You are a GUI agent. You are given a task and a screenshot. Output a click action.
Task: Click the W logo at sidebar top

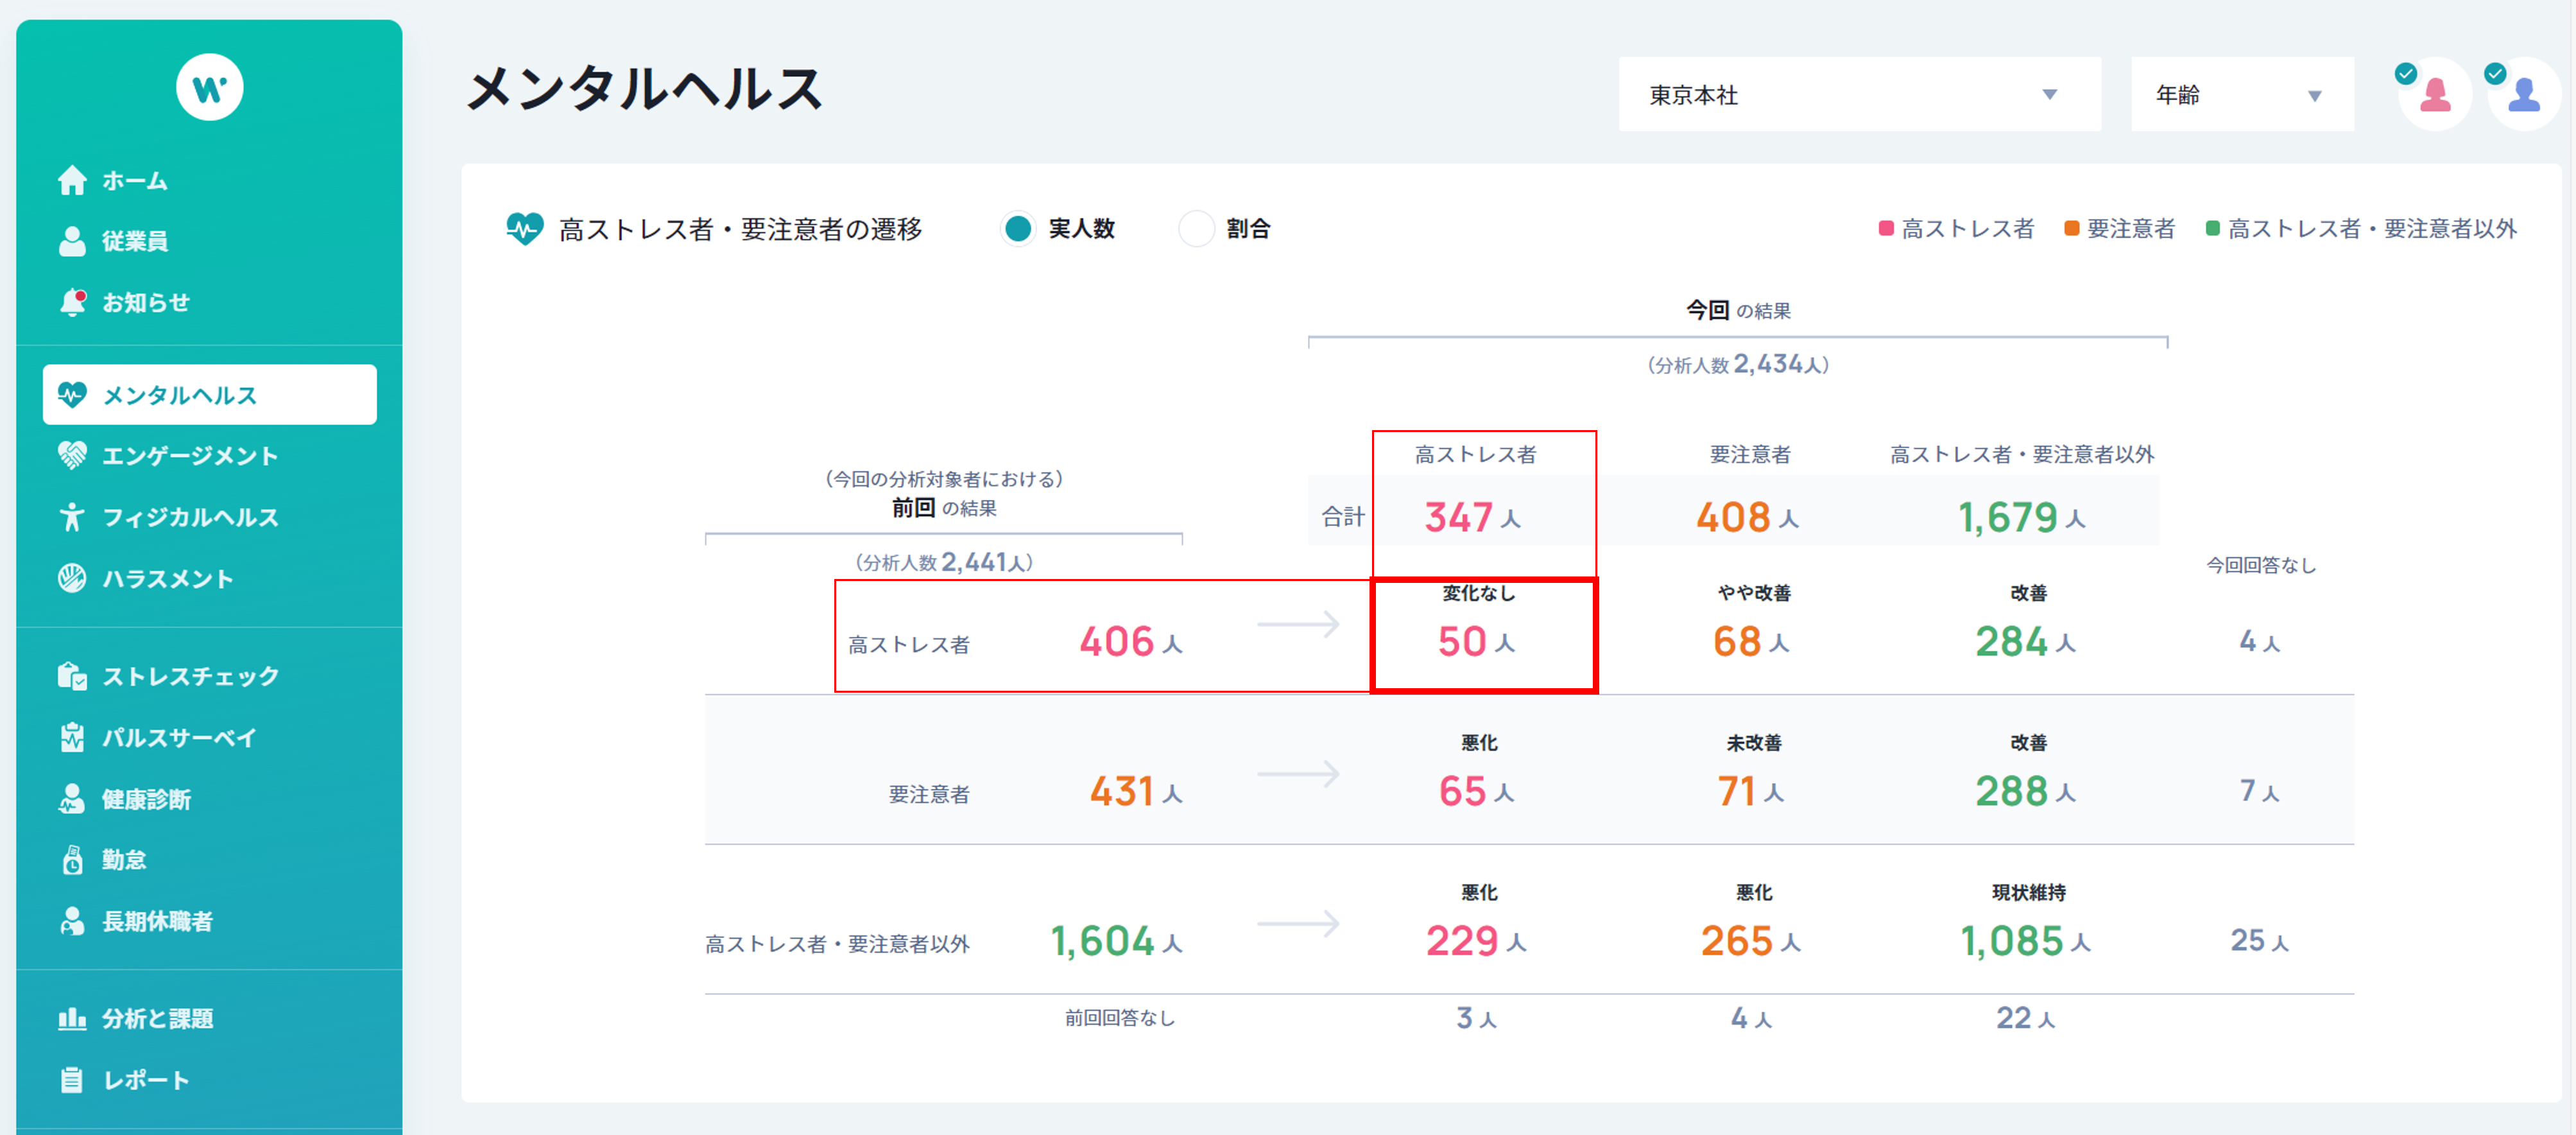(209, 87)
